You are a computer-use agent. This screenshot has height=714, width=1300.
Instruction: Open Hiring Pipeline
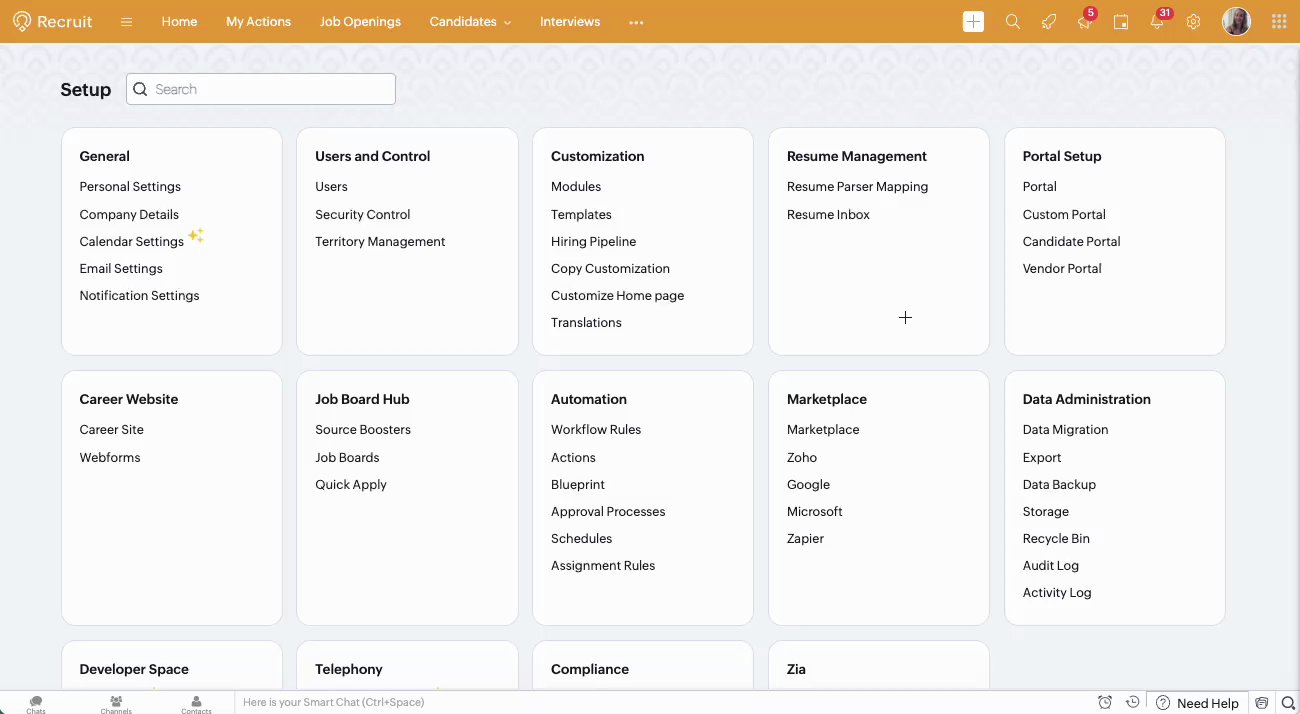coord(593,242)
